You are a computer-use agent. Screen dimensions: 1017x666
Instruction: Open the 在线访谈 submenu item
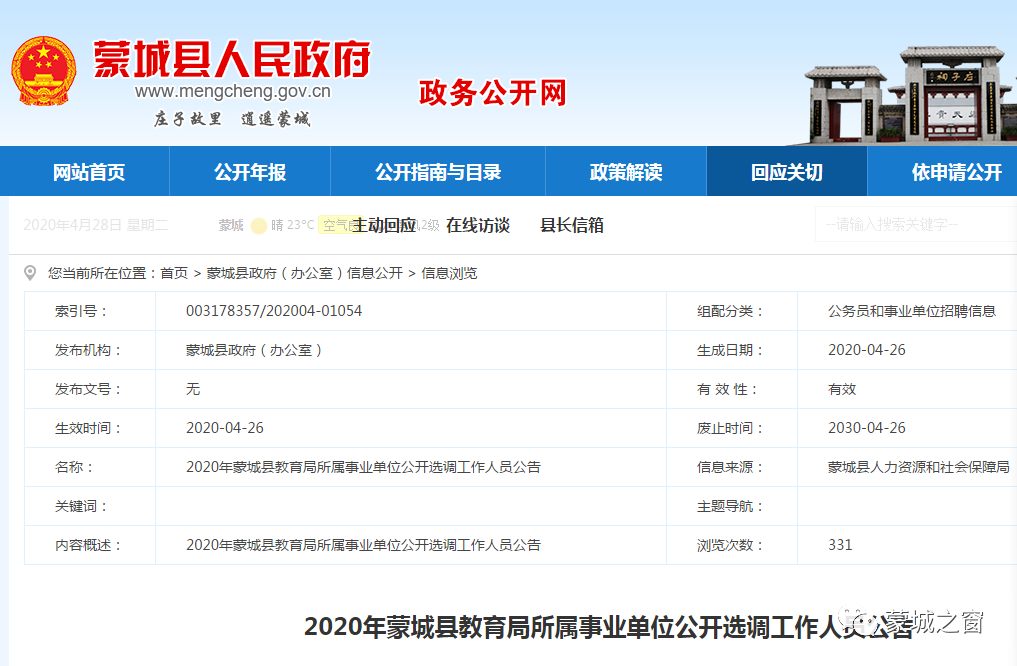click(478, 226)
